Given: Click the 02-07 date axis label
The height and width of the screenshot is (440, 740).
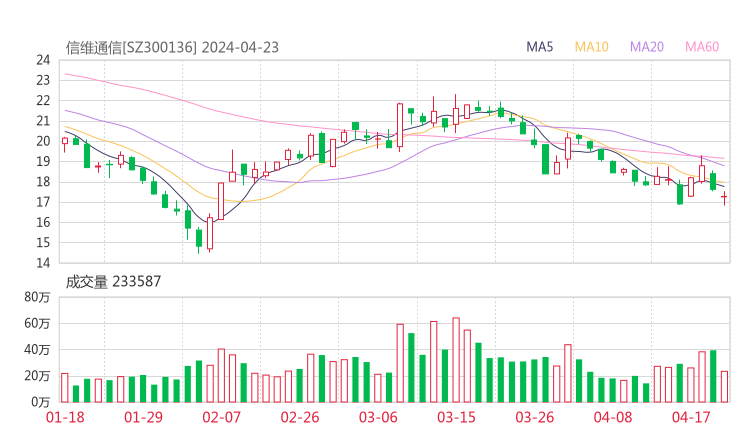Looking at the screenshot, I should pyautogui.click(x=221, y=417).
